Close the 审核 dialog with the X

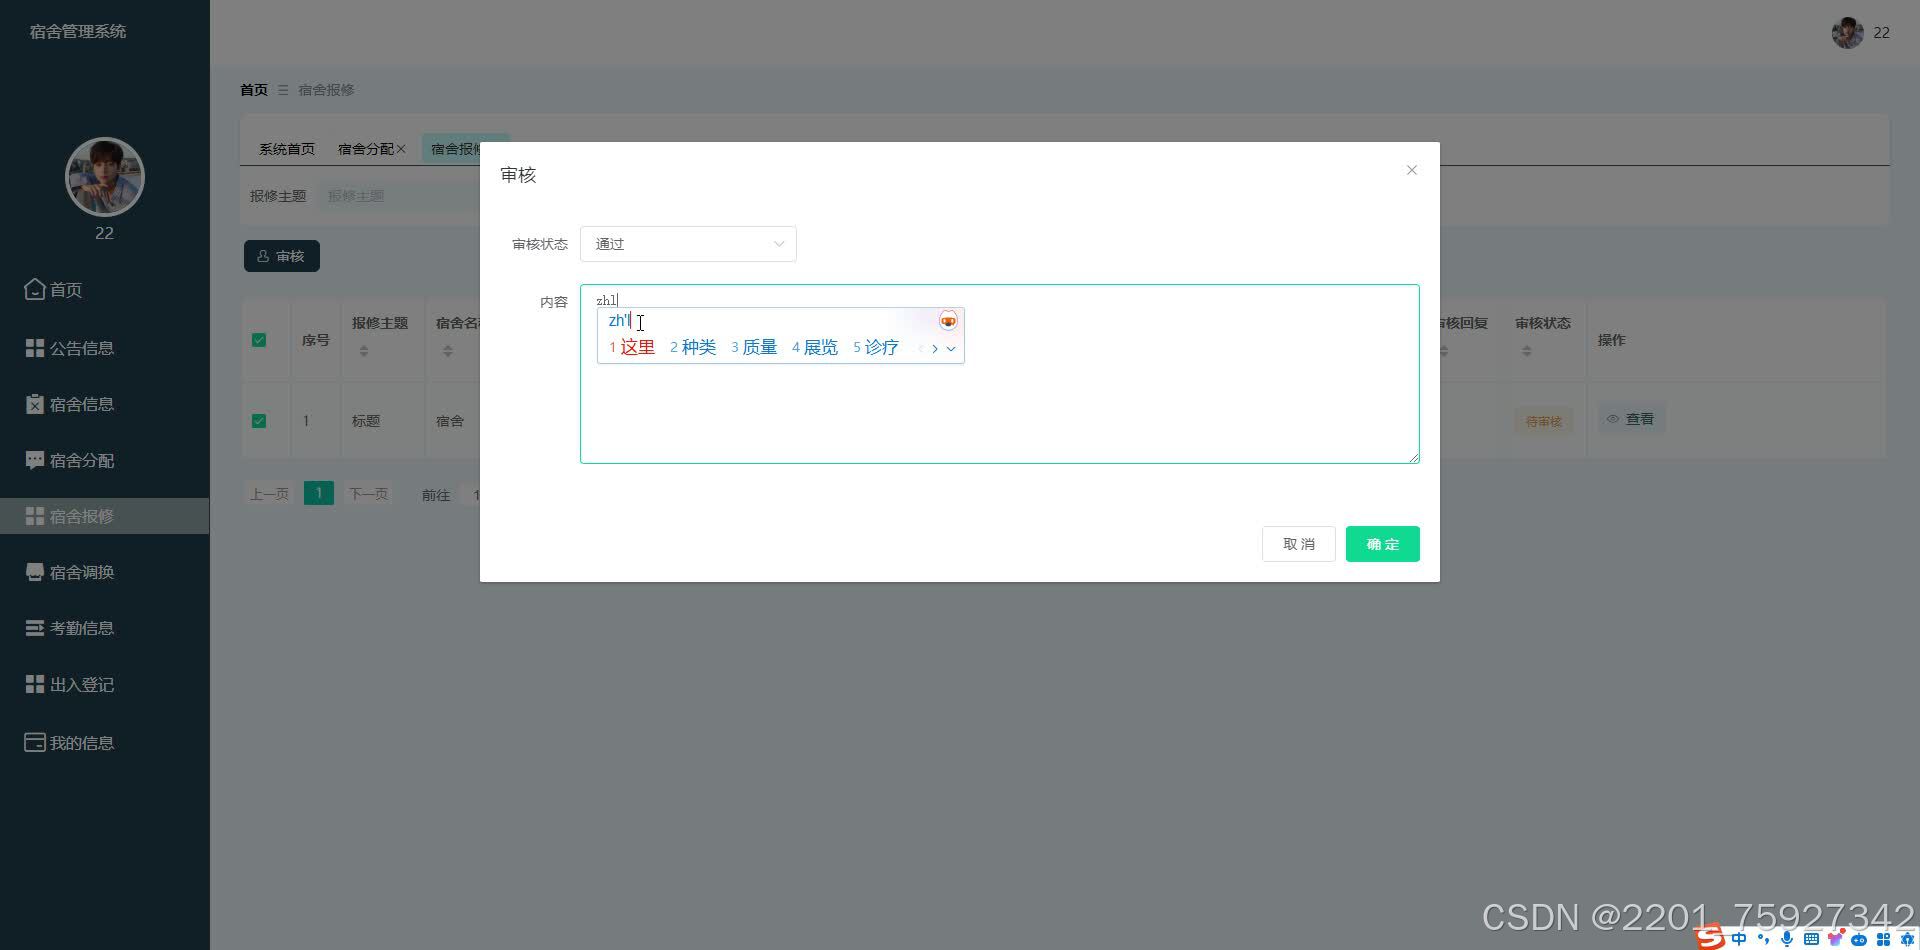click(x=1412, y=170)
